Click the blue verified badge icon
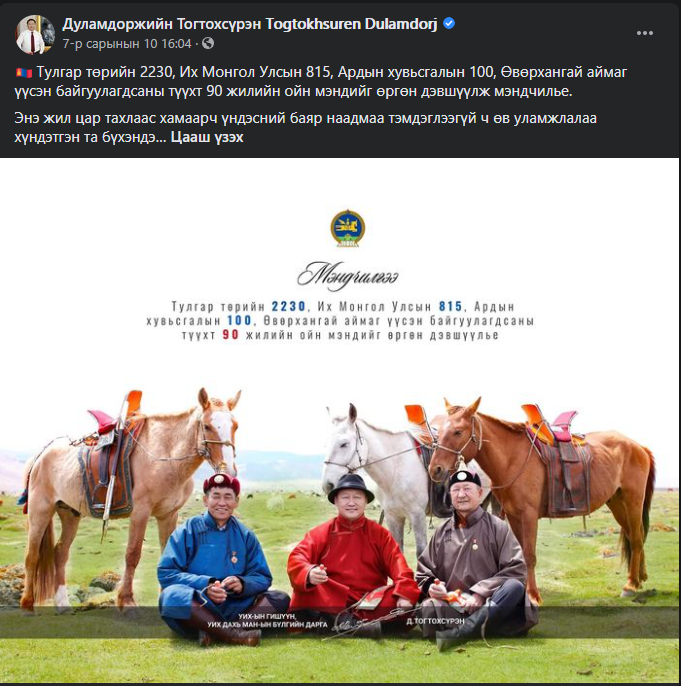This screenshot has width=681, height=686. click(x=449, y=23)
